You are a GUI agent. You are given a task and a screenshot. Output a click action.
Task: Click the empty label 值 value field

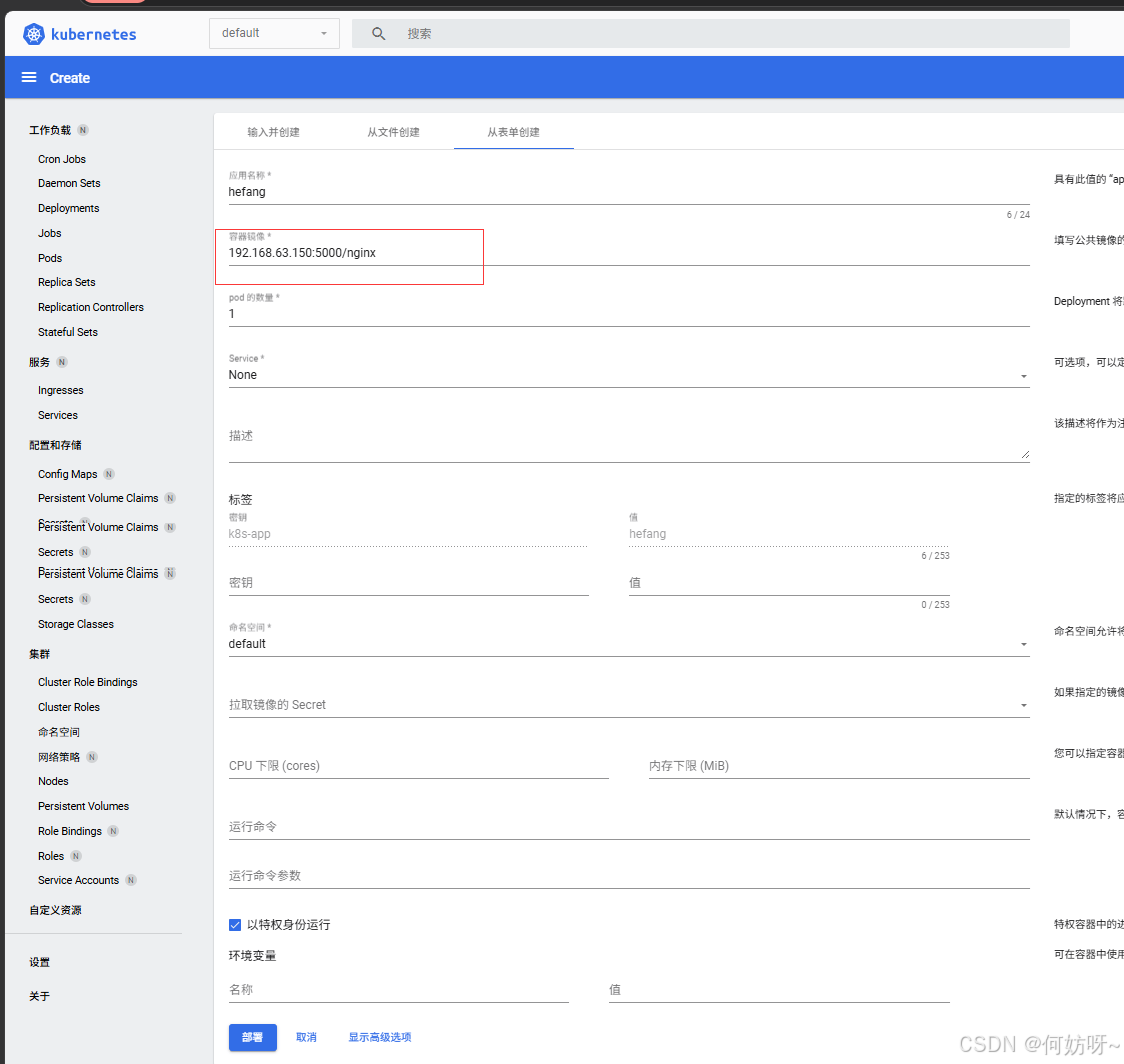coord(789,583)
